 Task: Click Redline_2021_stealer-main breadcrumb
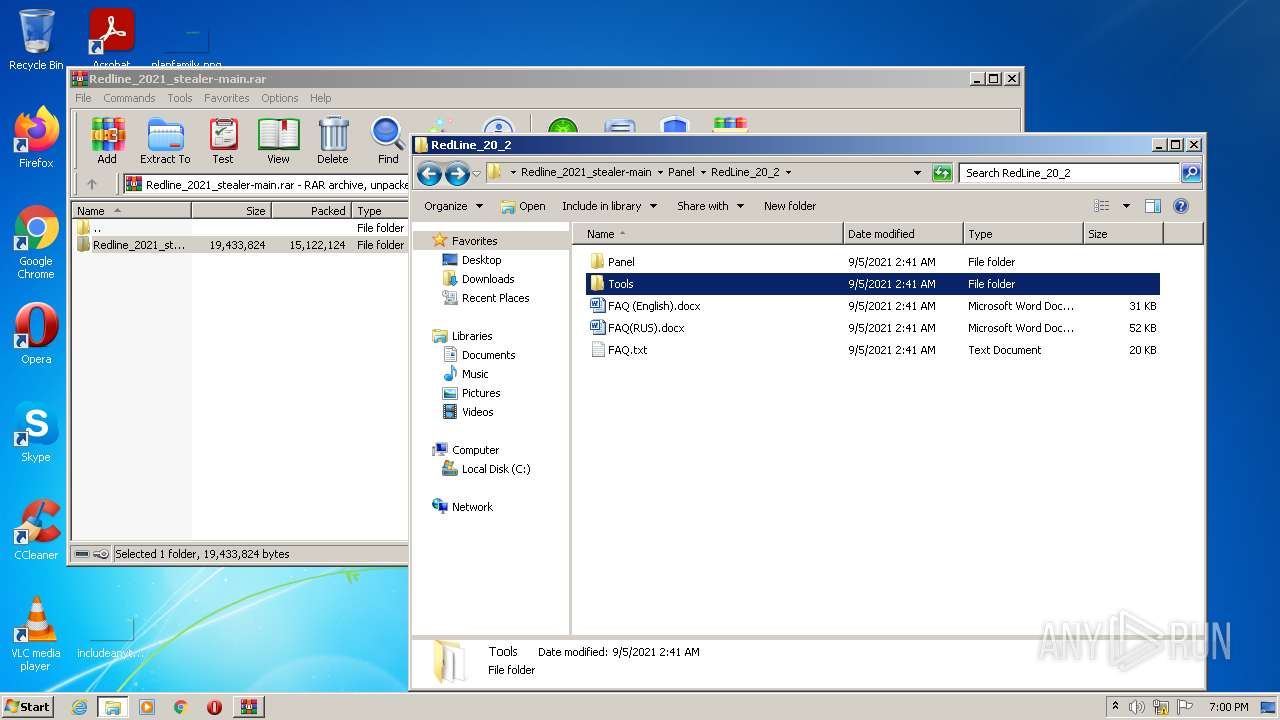(586, 172)
